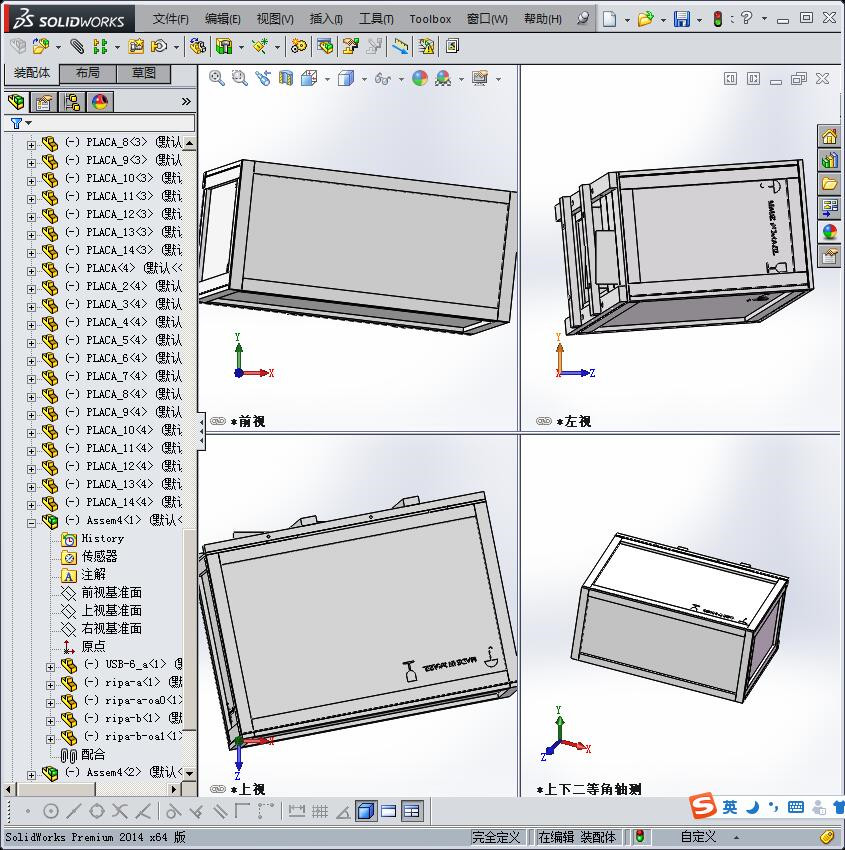Expand the PLACA_8<3> tree node

[31, 145]
